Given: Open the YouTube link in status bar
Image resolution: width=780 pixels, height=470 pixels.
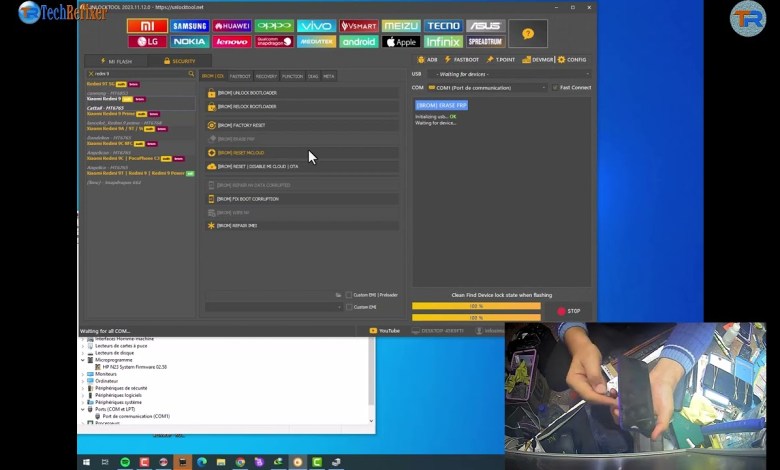Looking at the screenshot, I should pyautogui.click(x=385, y=331).
